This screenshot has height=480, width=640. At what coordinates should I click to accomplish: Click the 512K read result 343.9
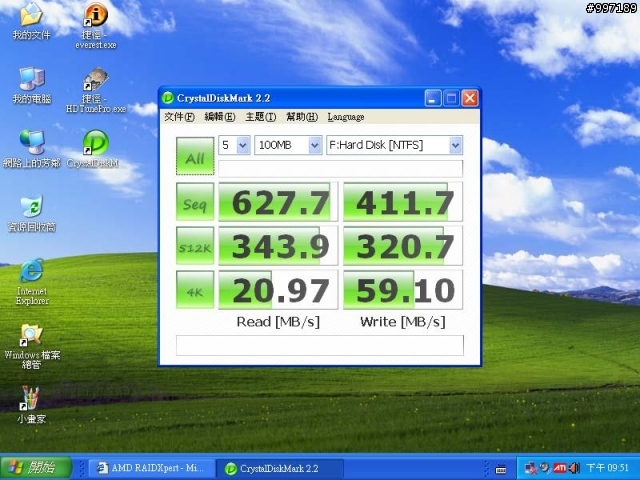tap(278, 246)
